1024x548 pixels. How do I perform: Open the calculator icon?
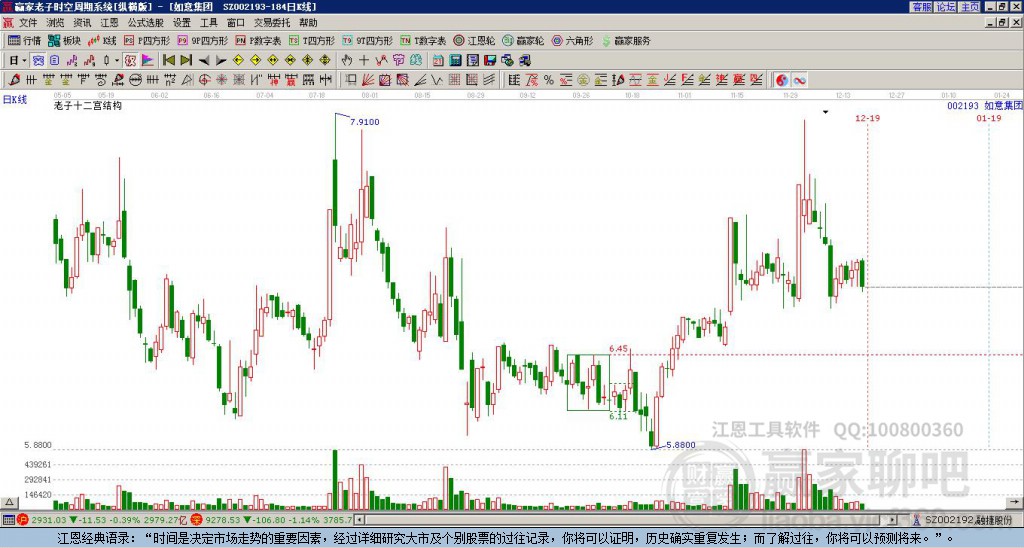(x=456, y=60)
